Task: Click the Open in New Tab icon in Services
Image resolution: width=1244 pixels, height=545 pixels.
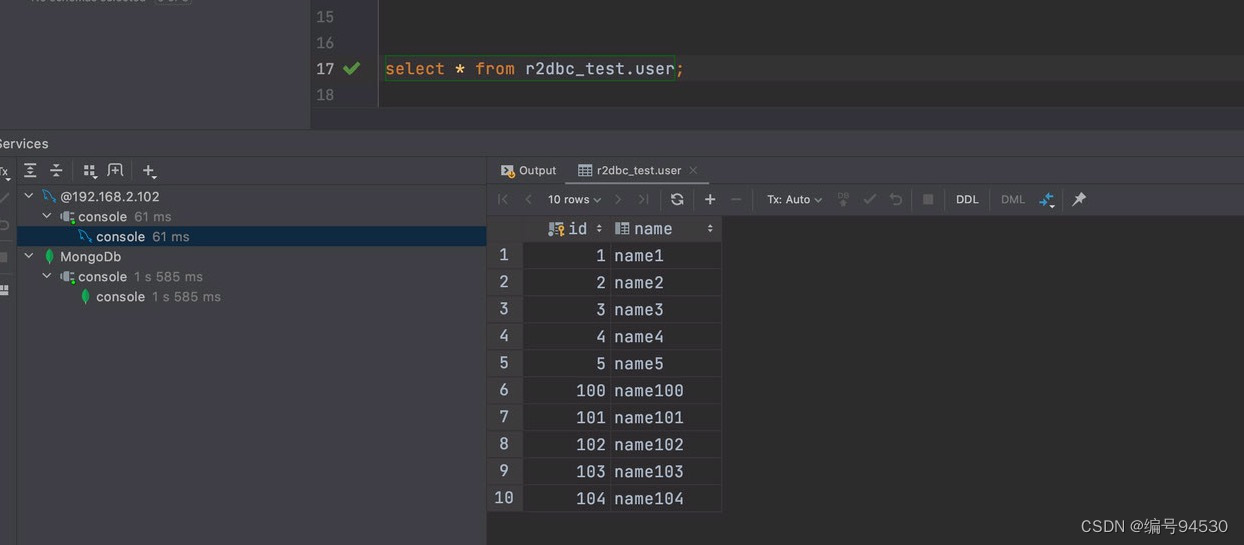Action: coord(115,171)
